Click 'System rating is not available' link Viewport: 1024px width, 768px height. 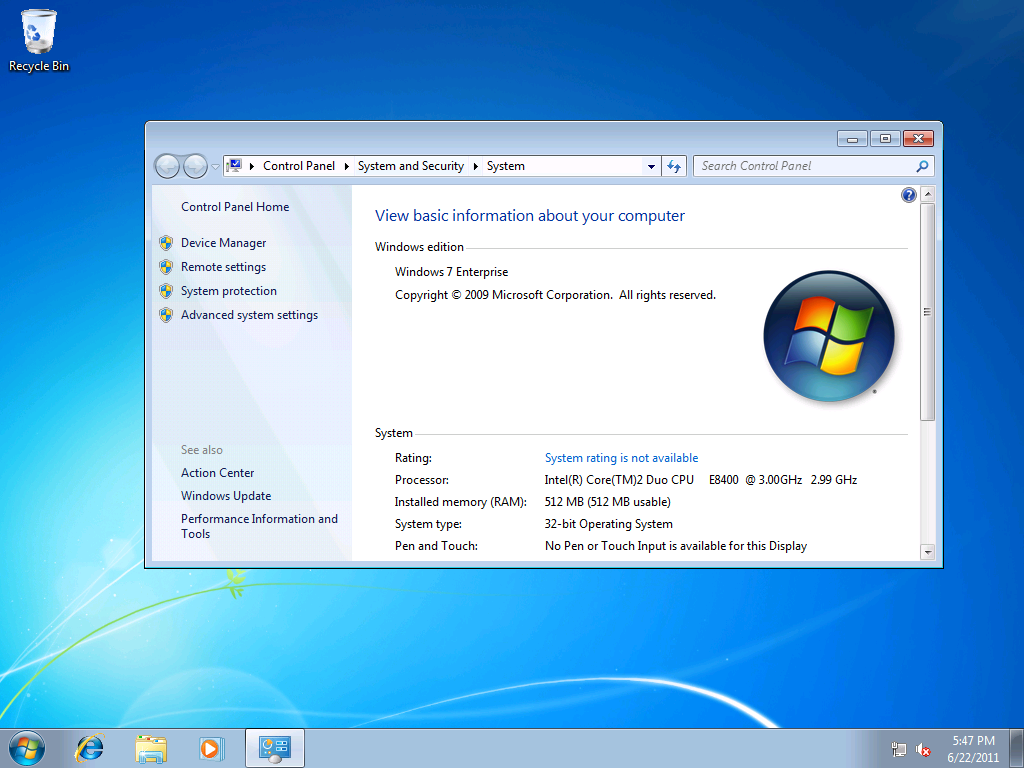point(621,458)
